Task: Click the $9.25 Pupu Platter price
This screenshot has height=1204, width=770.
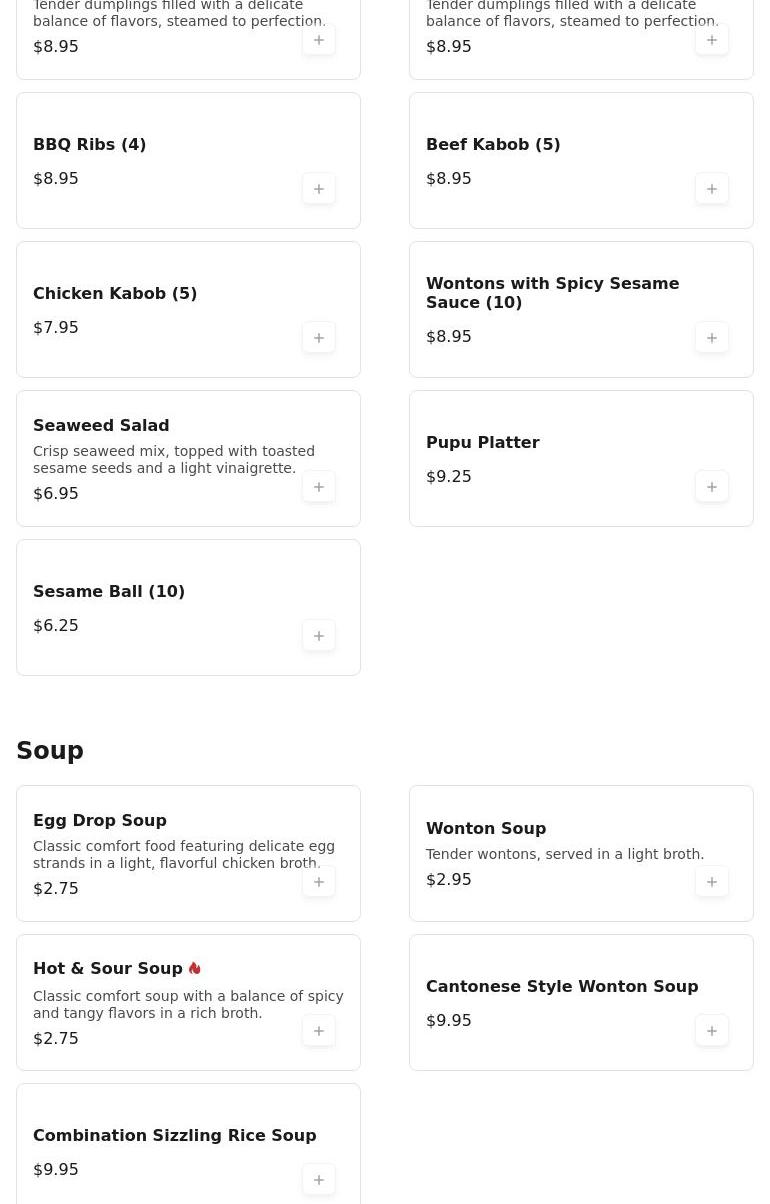Action: click(x=449, y=476)
